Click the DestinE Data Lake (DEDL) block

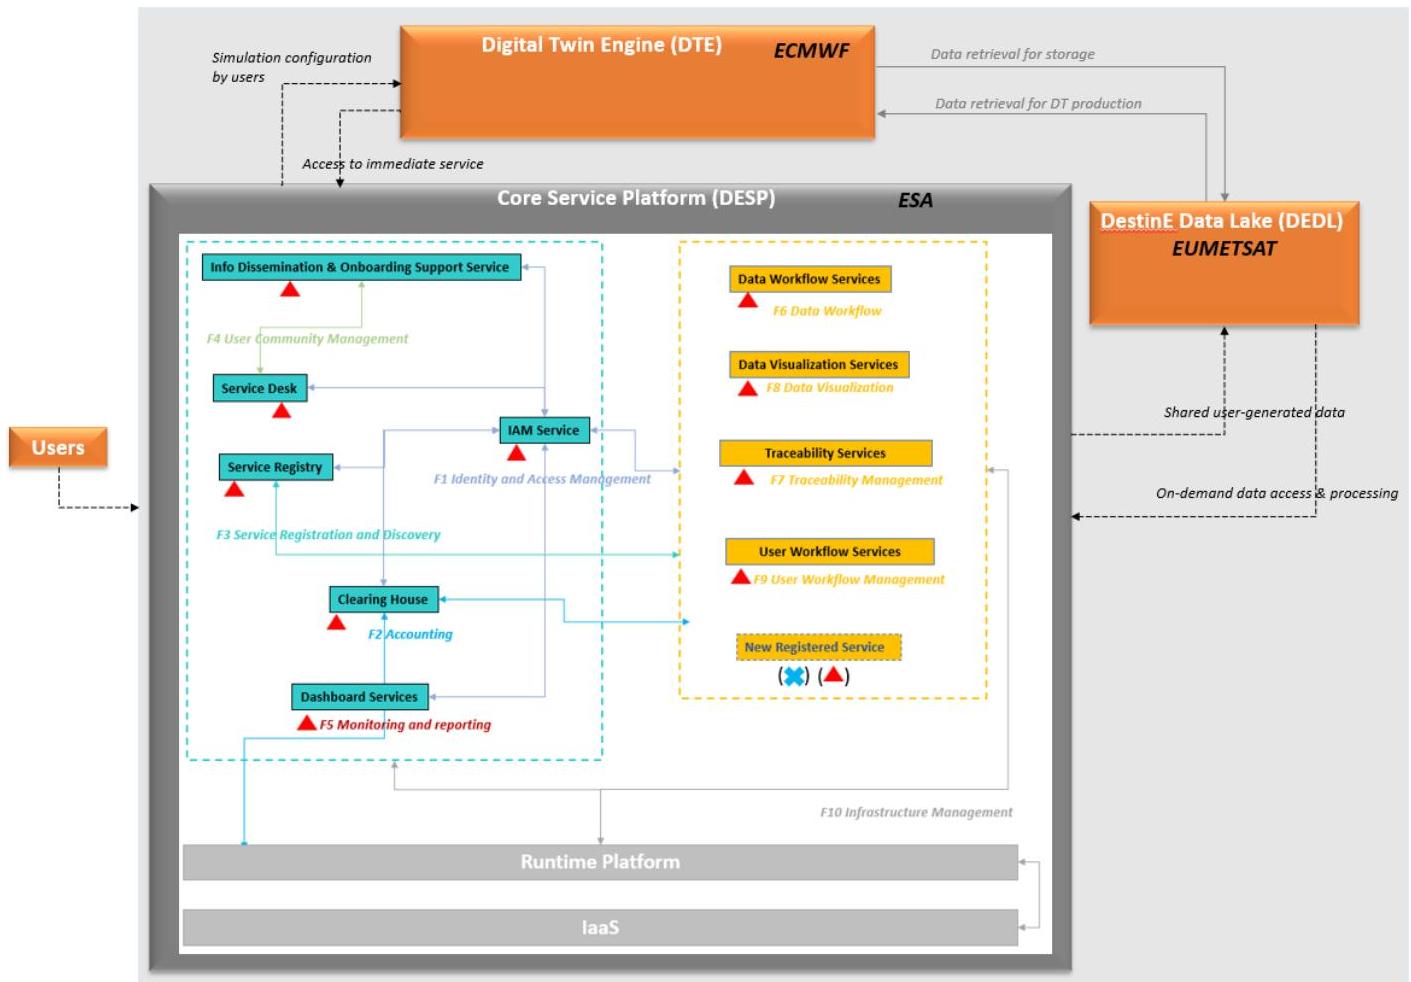1224,263
